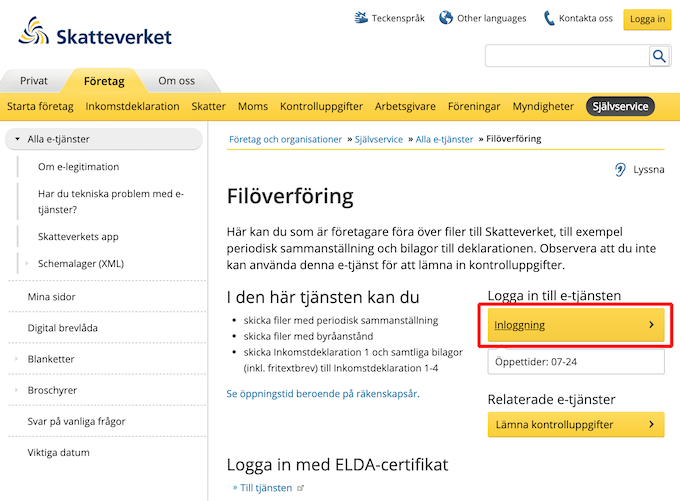Collapse the Alla e-tjänster menu section
The height and width of the screenshot is (501, 680).
17,139
